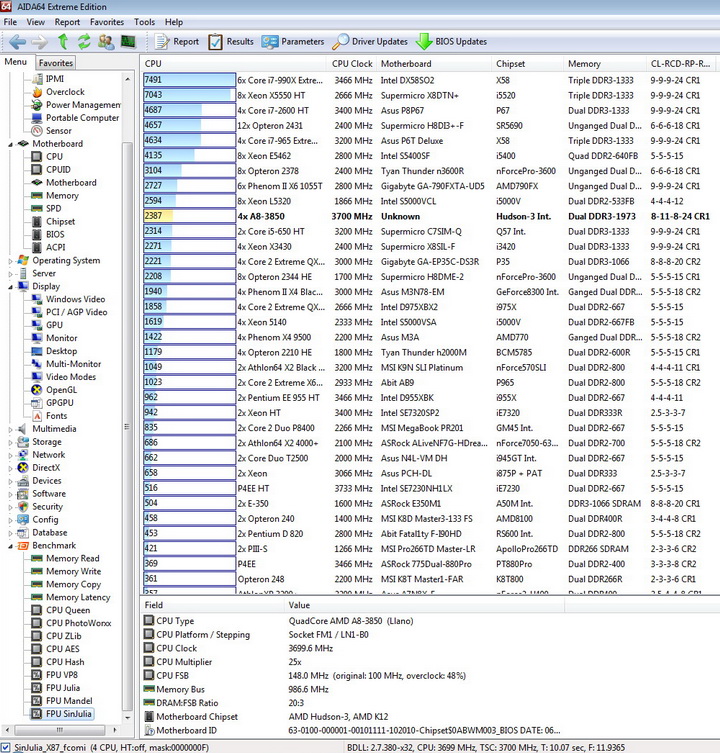
Task: Open the File menu
Action: point(10,22)
